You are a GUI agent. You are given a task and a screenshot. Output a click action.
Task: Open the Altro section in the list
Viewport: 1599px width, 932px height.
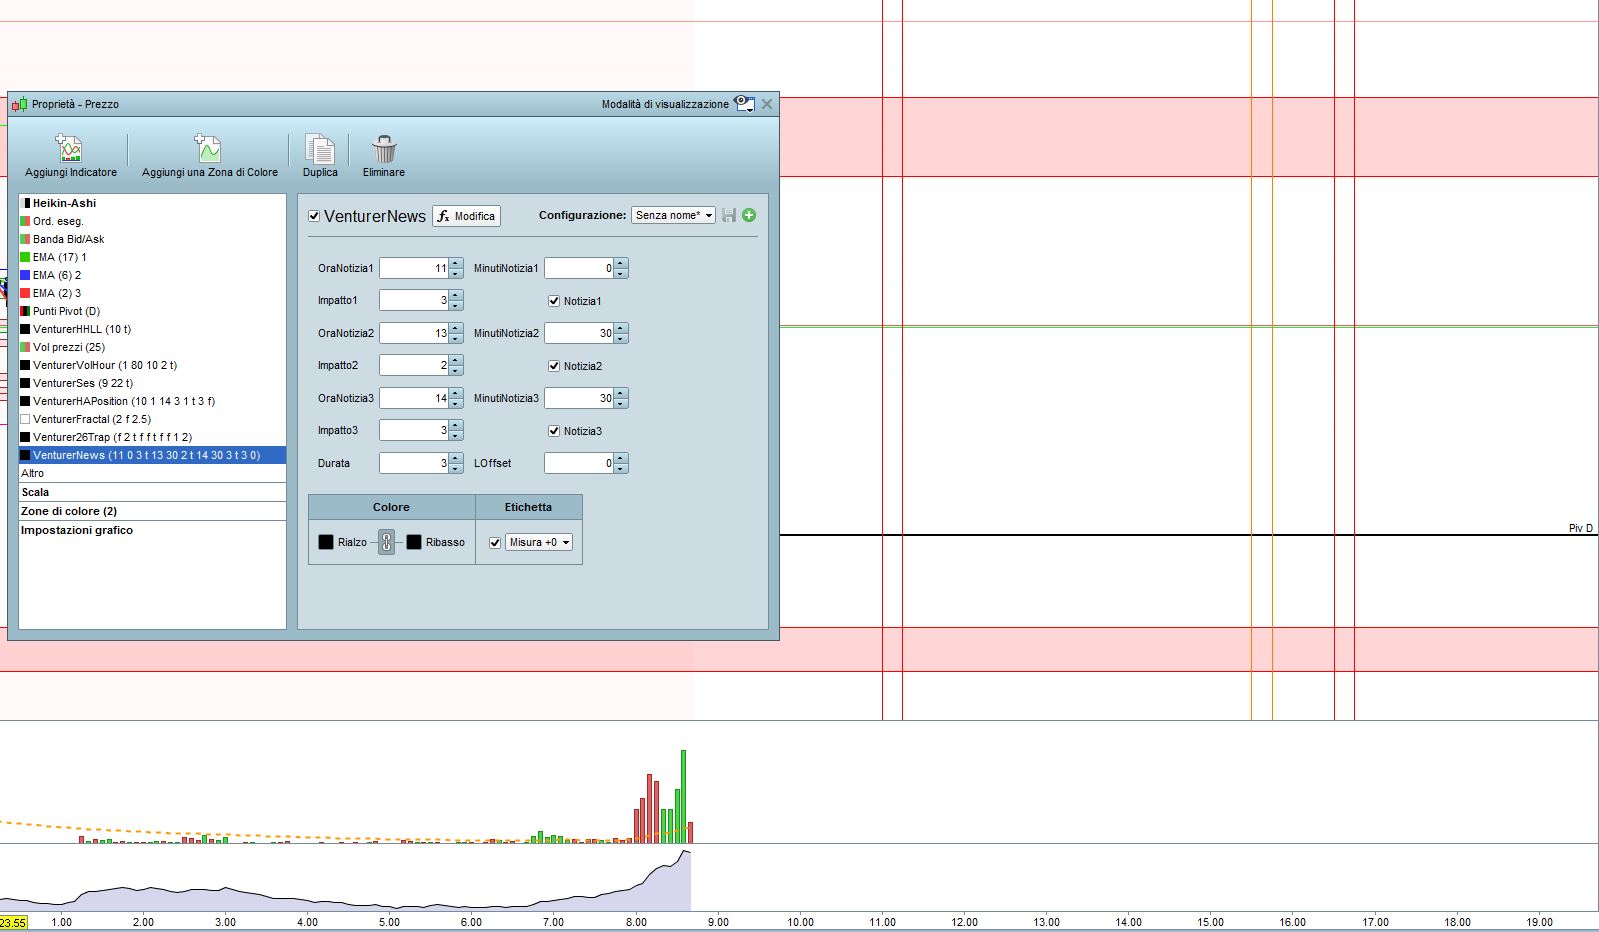coord(152,473)
